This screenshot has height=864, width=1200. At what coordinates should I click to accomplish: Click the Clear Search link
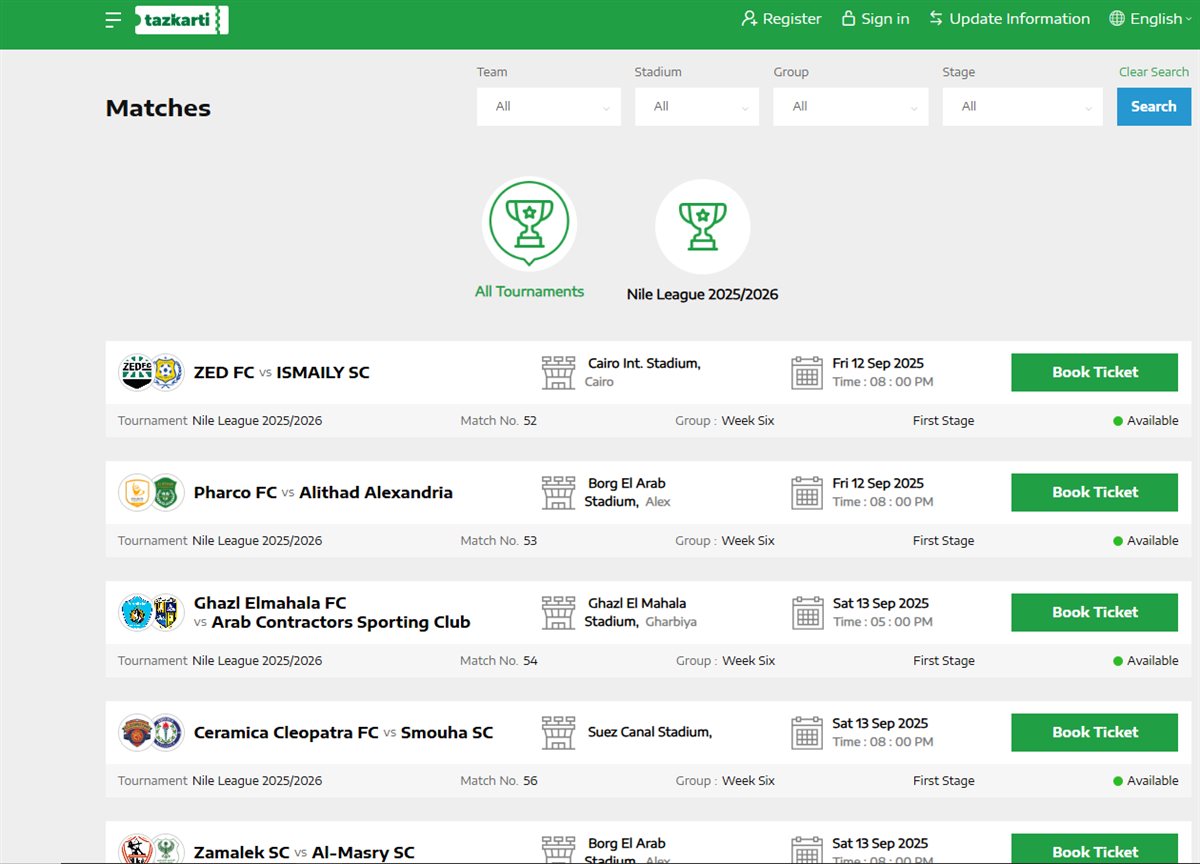1154,72
